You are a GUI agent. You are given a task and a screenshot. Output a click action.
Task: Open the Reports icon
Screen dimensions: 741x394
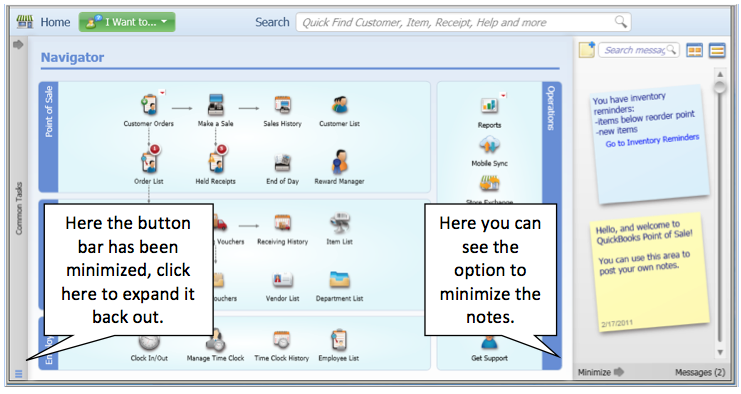coord(489,106)
